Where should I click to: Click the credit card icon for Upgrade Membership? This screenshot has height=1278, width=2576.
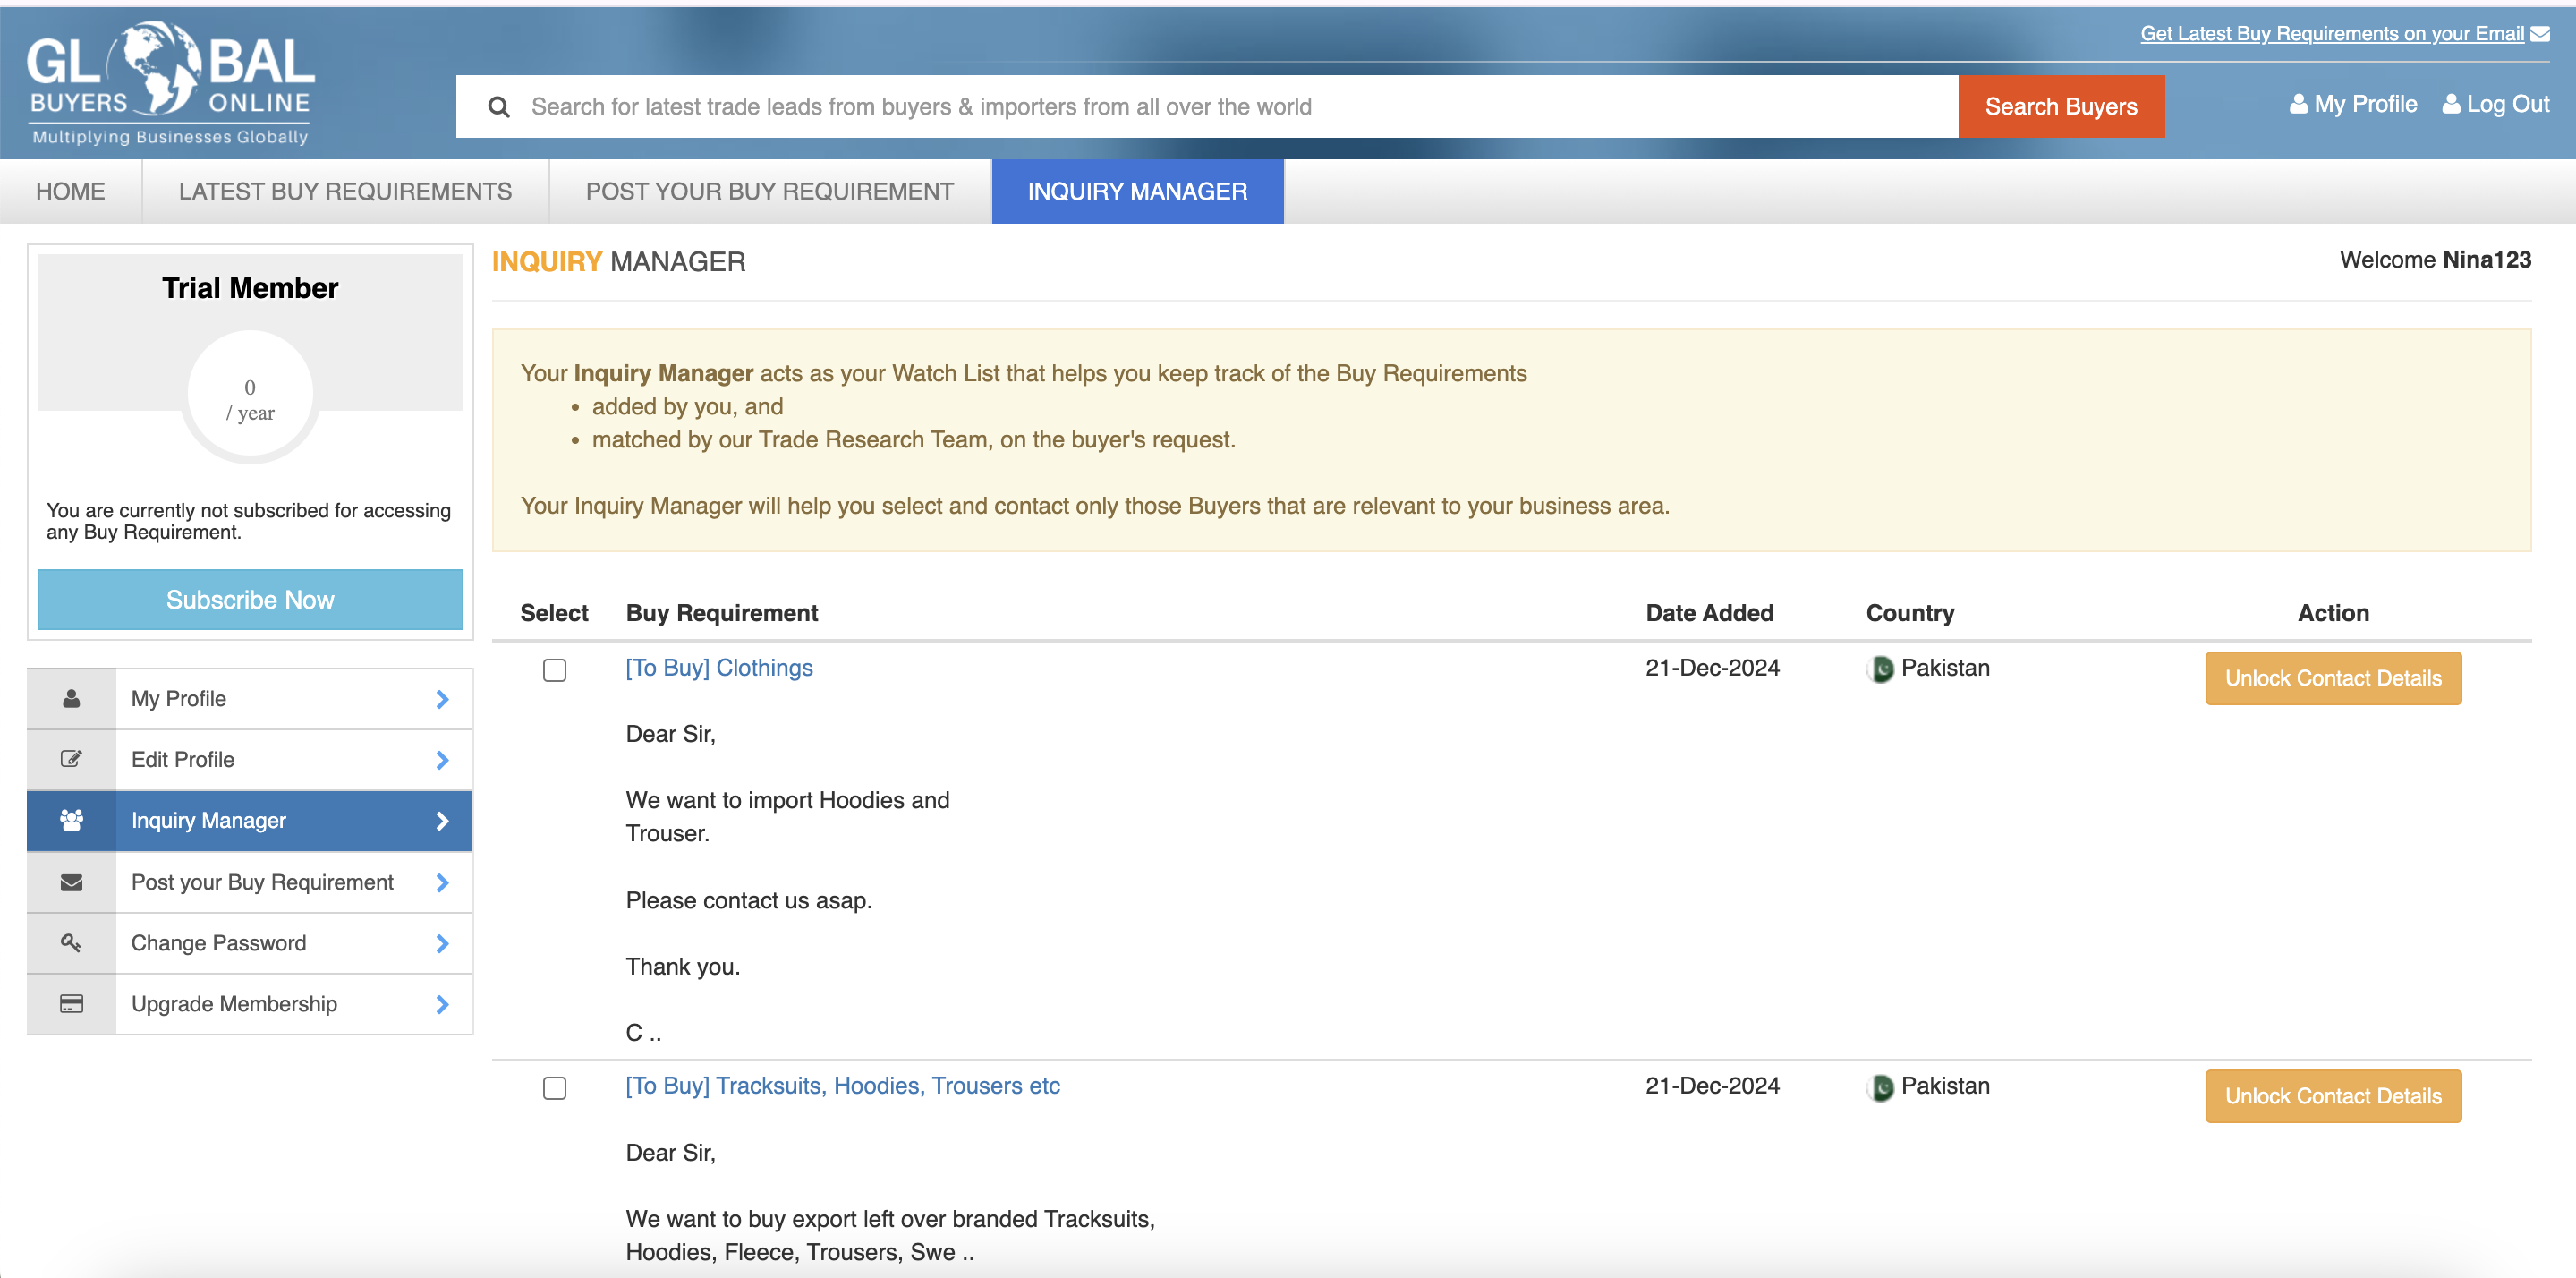click(71, 1003)
